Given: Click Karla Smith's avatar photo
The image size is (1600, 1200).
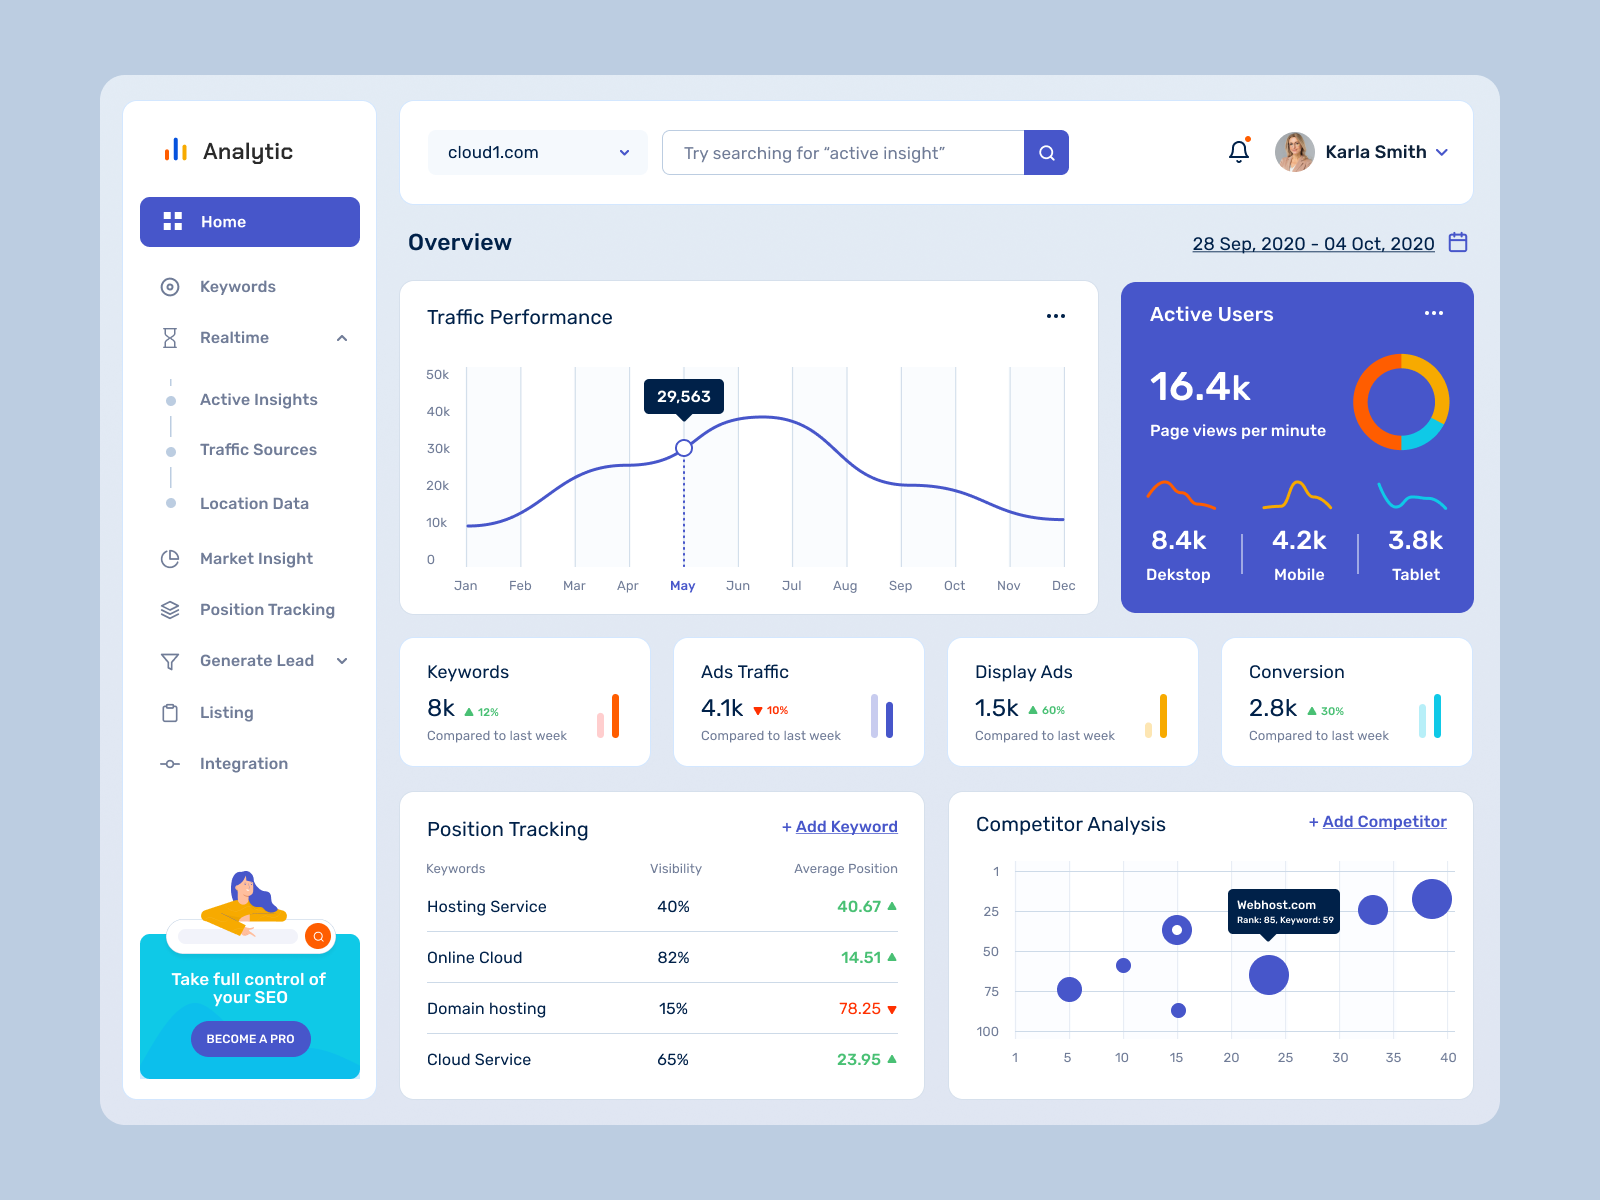Looking at the screenshot, I should 1295,152.
